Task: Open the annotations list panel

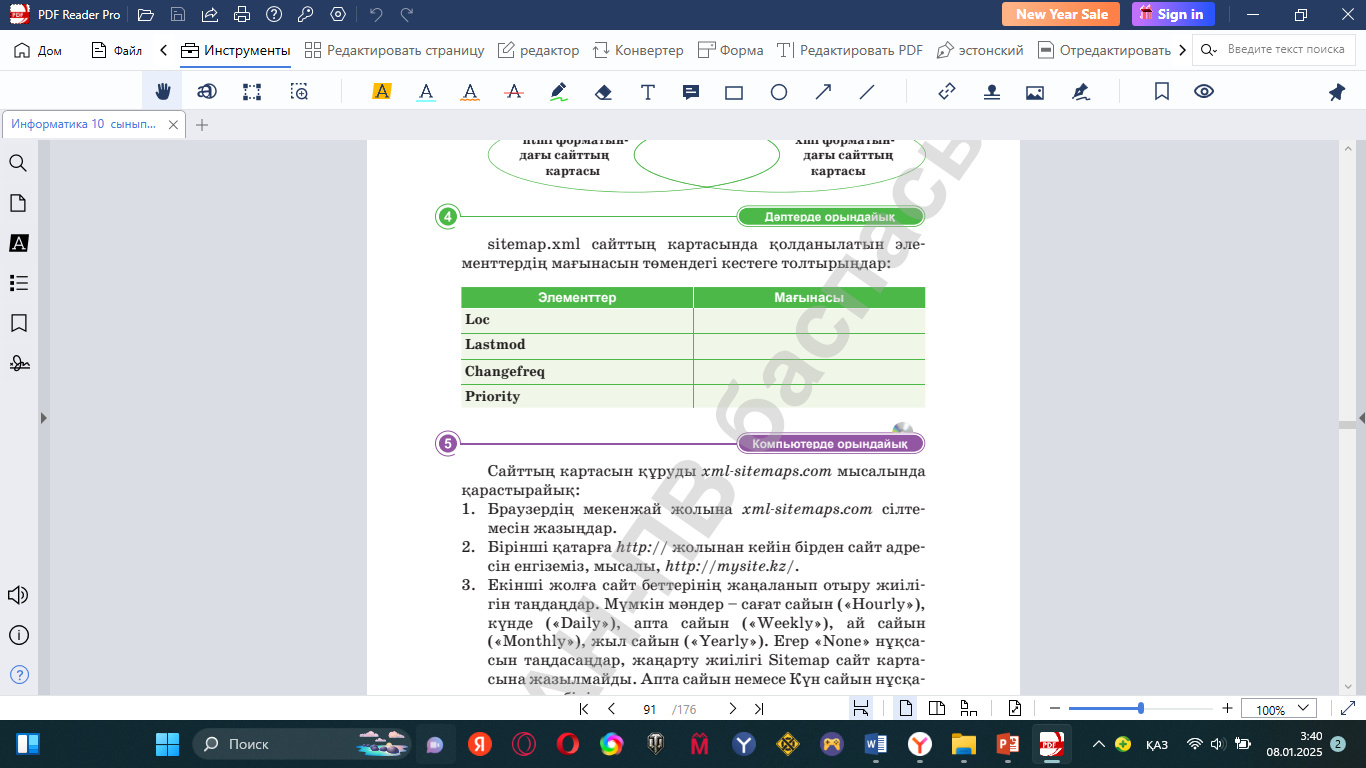Action: point(18,243)
